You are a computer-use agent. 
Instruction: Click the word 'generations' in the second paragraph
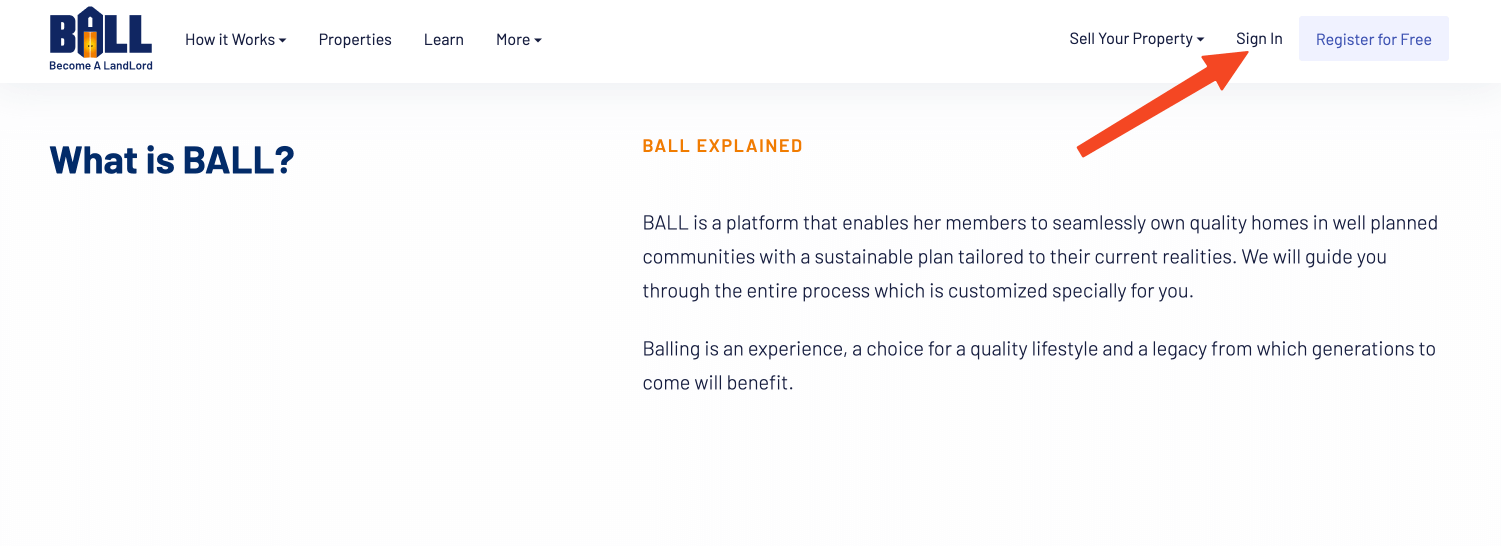(x=1303, y=349)
